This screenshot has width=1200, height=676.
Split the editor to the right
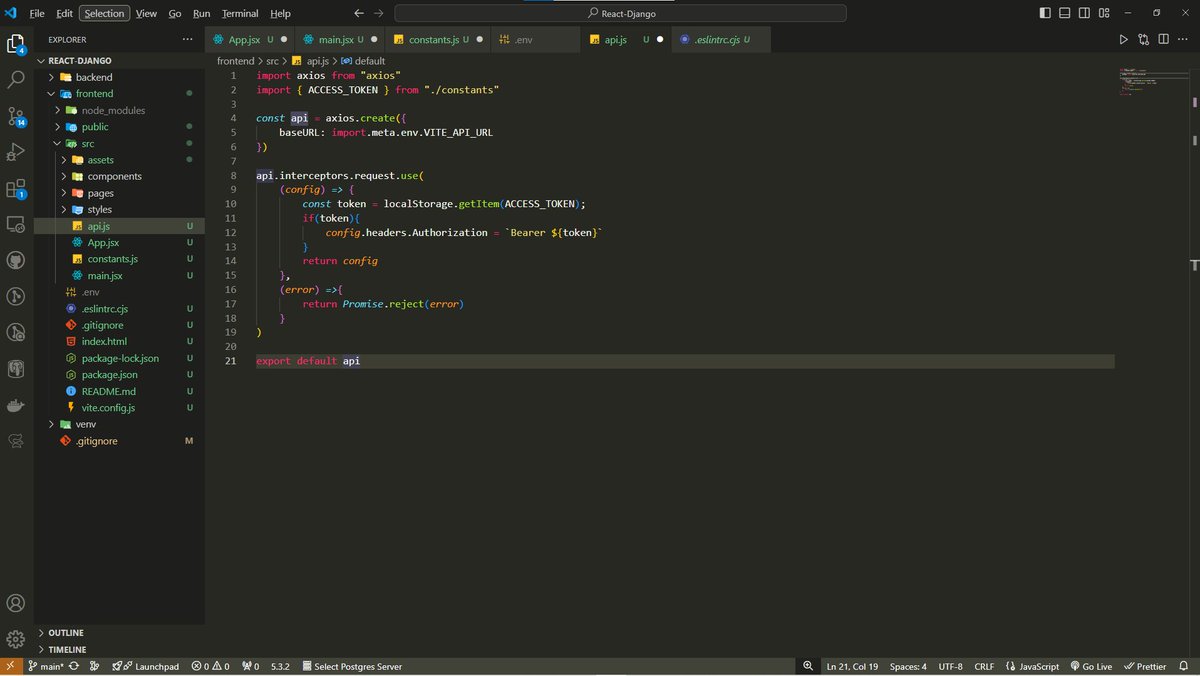click(1163, 40)
